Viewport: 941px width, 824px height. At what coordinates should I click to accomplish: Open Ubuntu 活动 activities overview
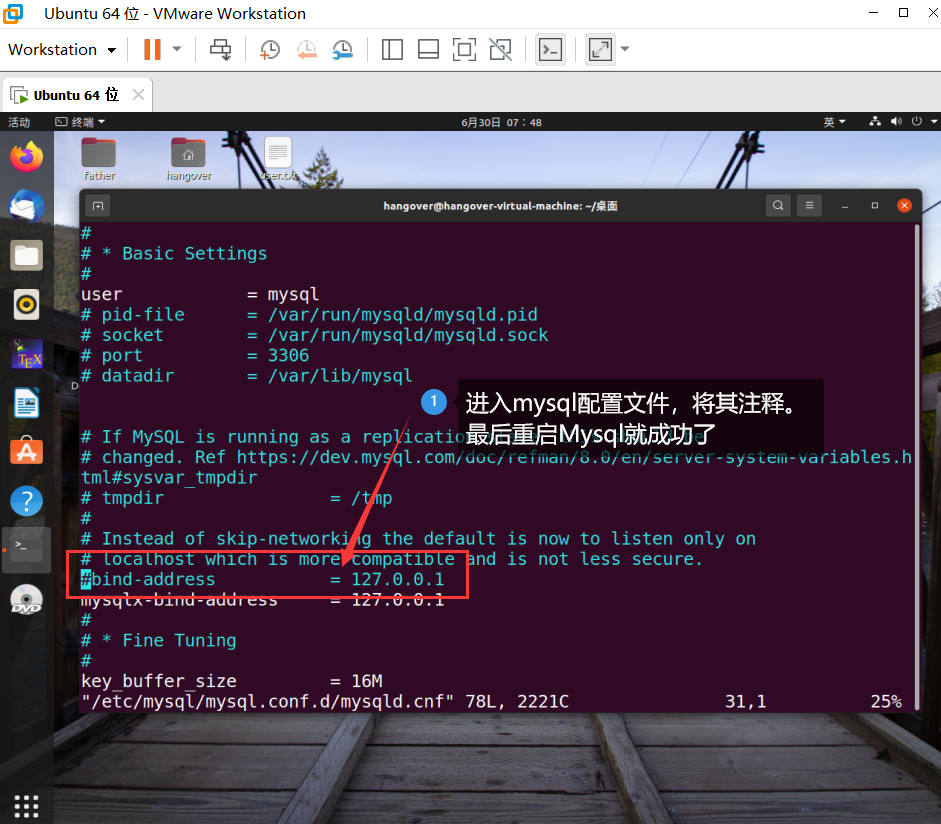19,122
